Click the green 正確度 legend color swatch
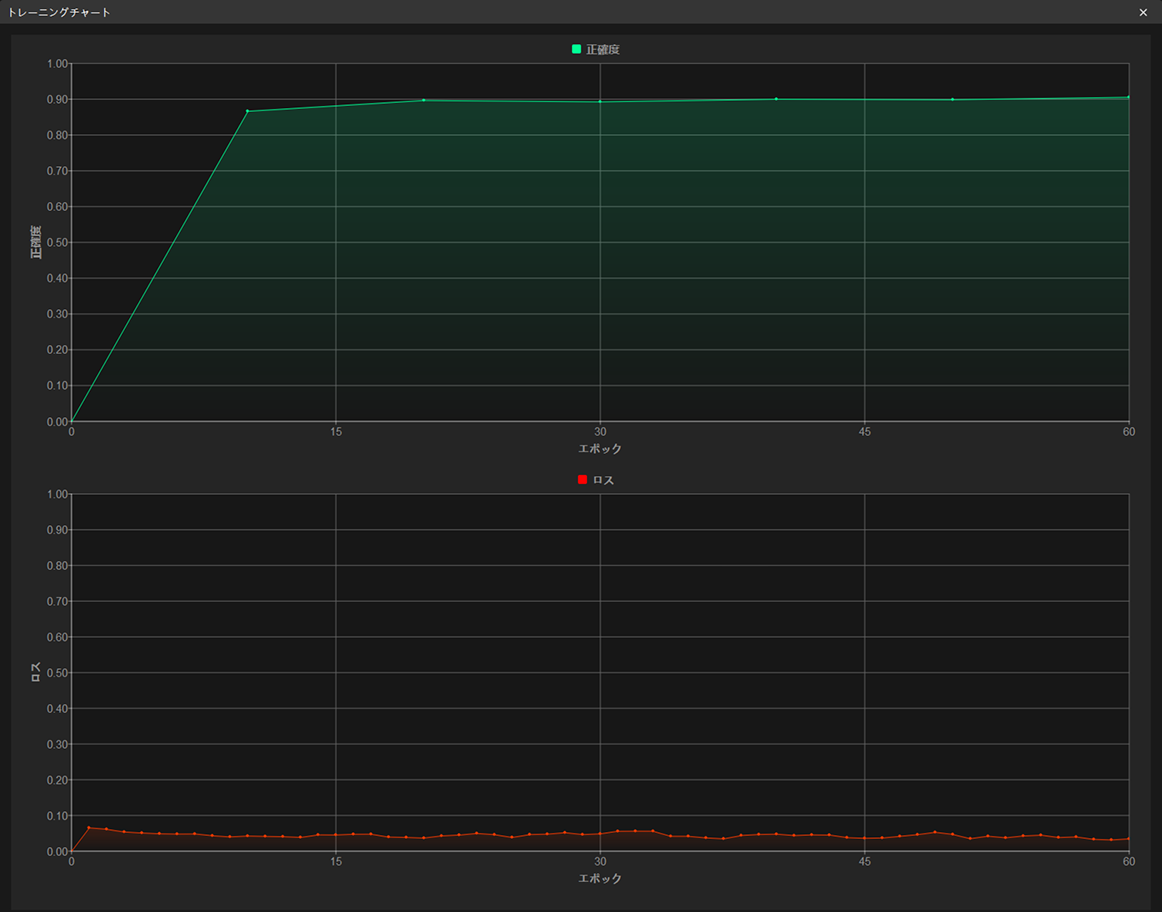Screen dimensions: 1162x912 coord(577,50)
